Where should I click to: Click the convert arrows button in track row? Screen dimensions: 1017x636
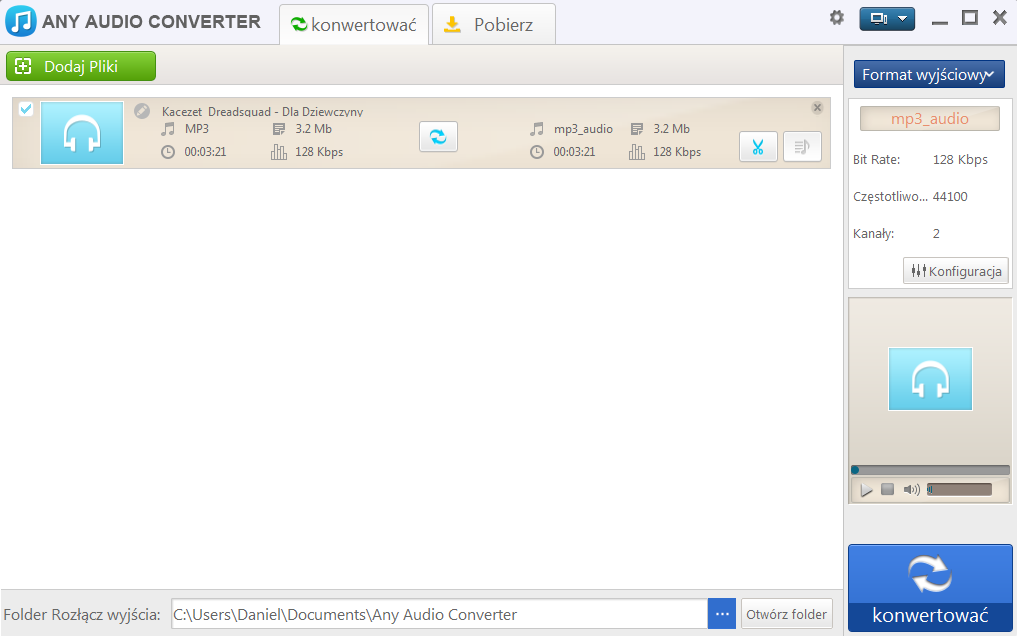pyautogui.click(x=438, y=136)
